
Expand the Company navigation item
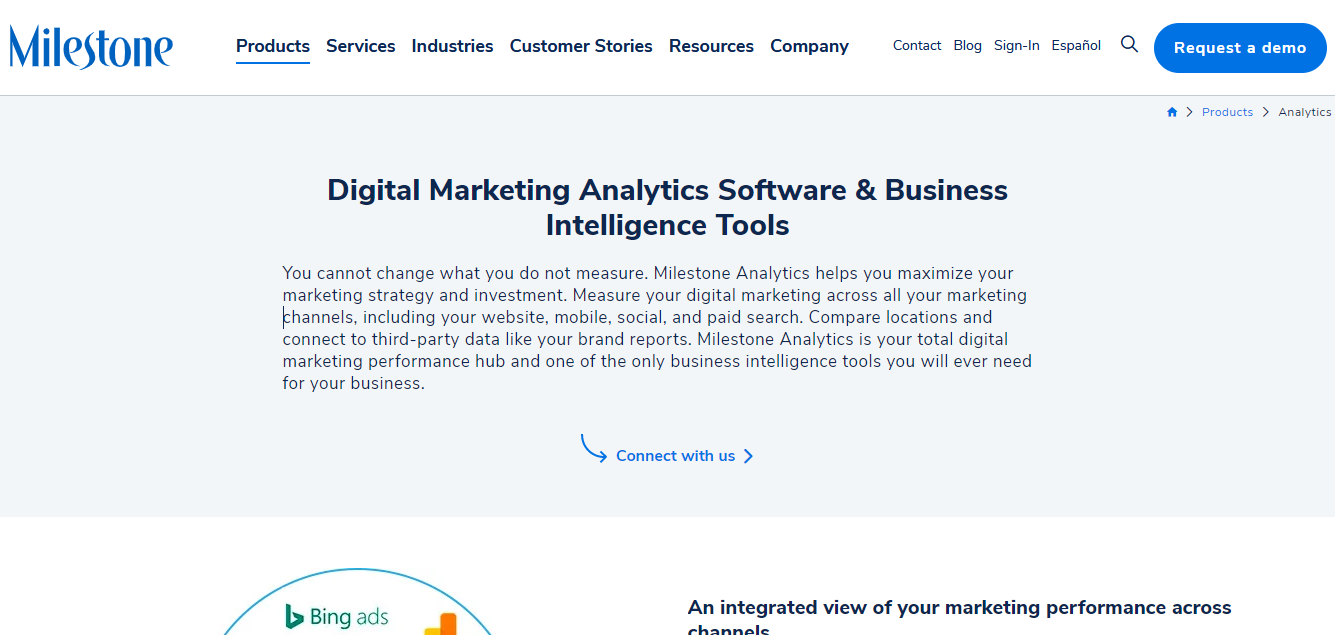click(x=809, y=46)
